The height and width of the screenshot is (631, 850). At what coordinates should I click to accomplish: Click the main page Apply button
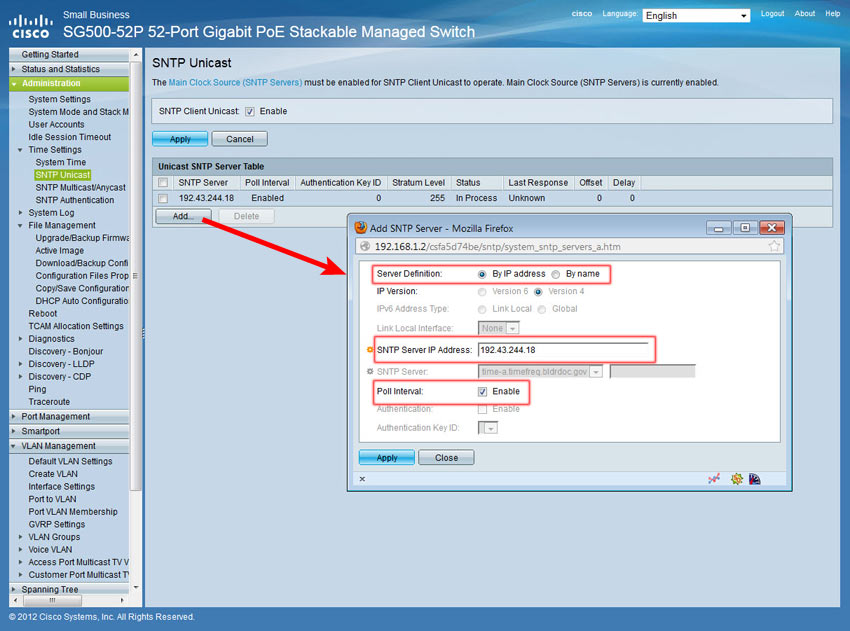(180, 139)
